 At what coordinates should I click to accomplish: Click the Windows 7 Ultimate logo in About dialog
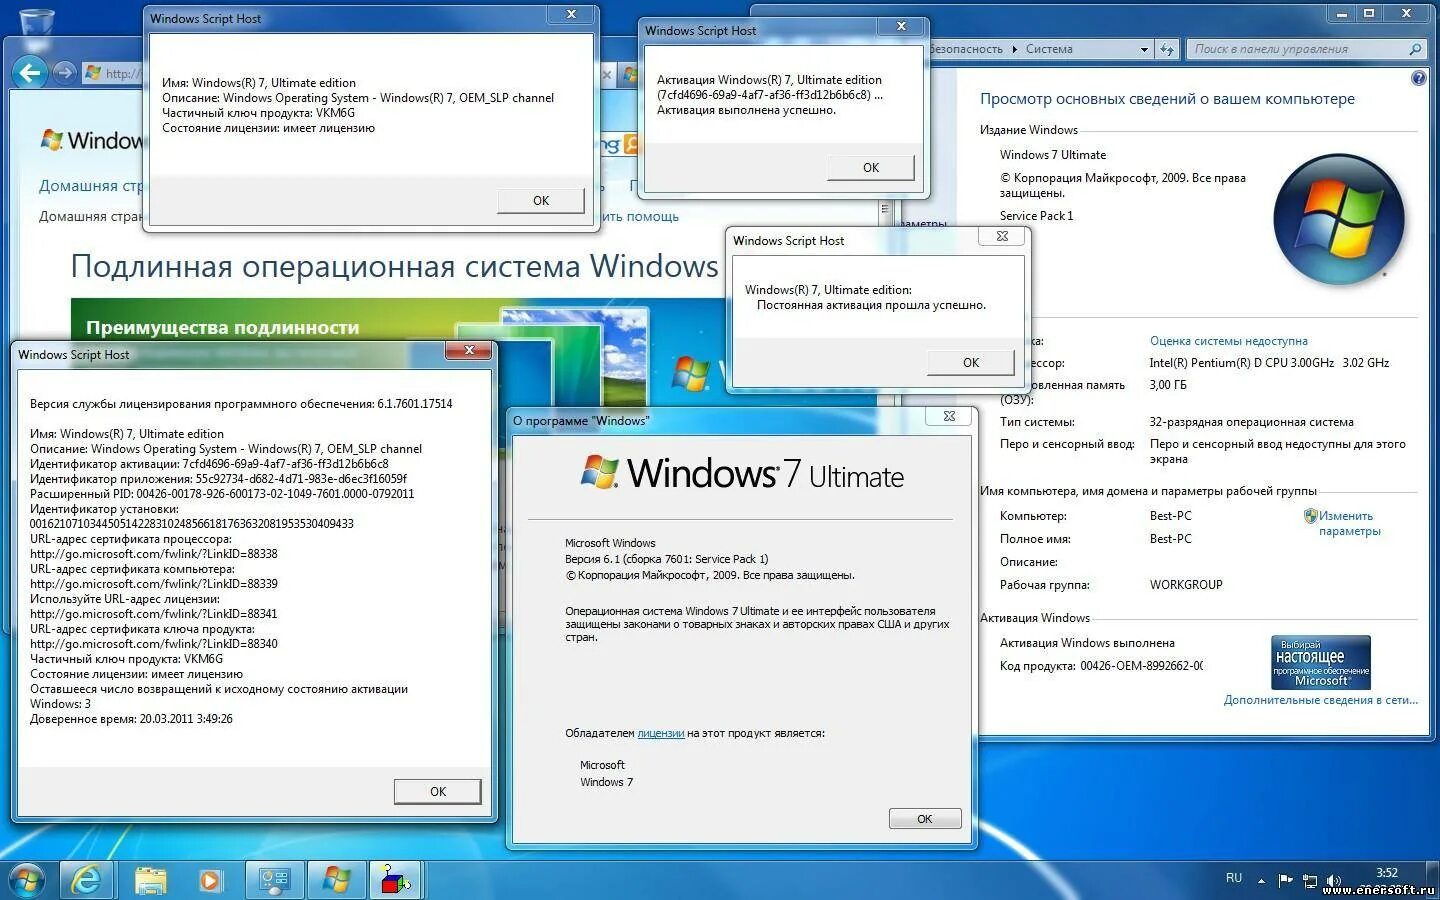pos(742,473)
